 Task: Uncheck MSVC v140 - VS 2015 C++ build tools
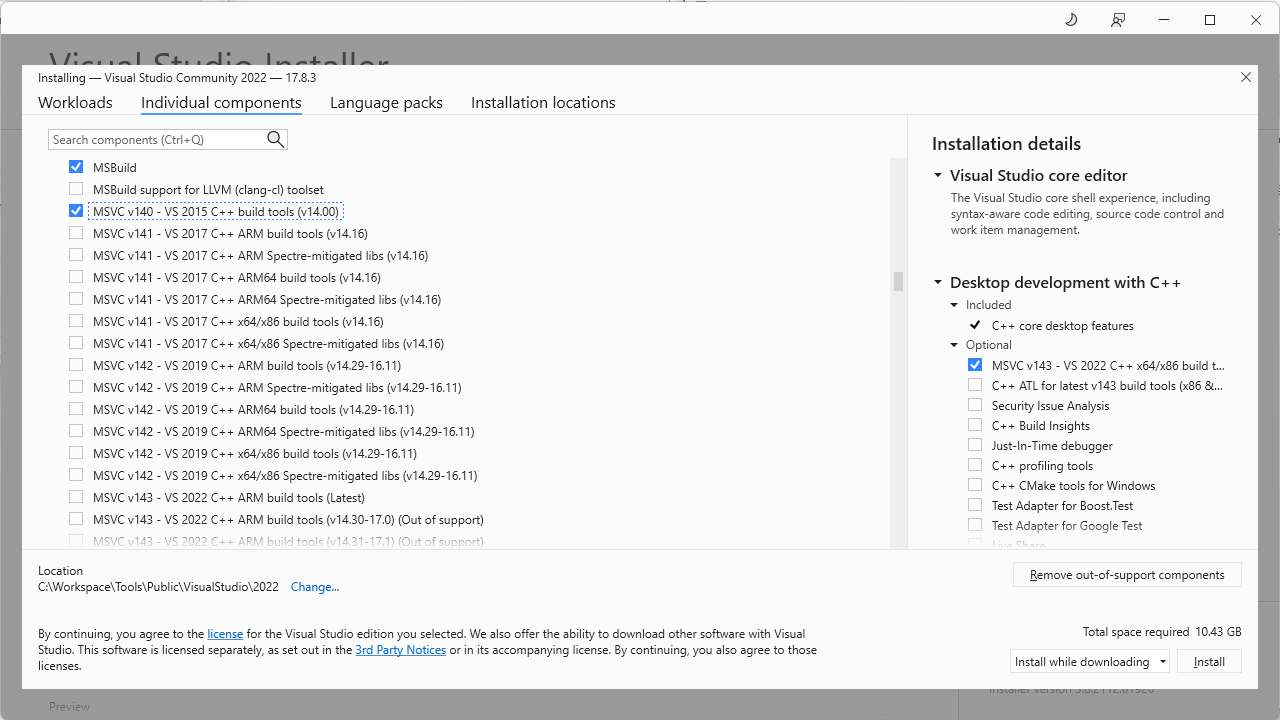(75, 210)
